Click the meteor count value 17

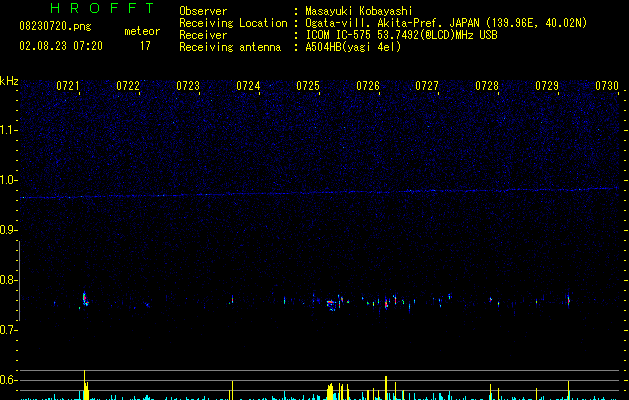tap(145, 46)
